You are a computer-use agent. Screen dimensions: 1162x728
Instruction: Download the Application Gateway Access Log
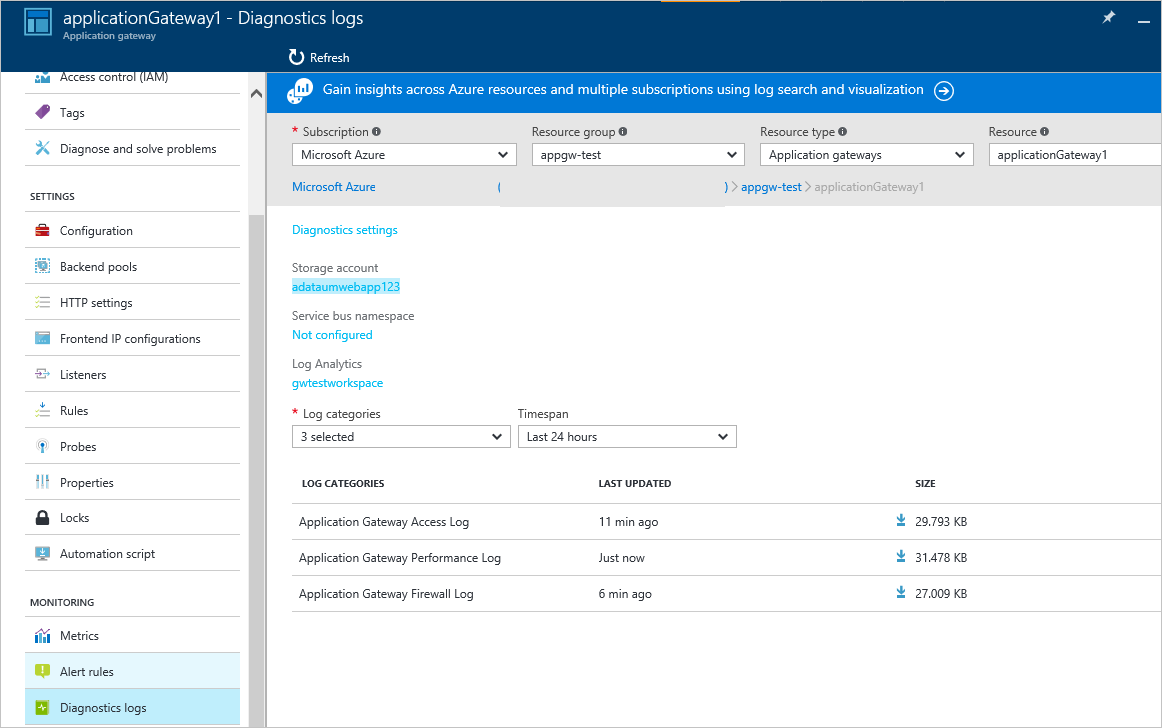901,521
